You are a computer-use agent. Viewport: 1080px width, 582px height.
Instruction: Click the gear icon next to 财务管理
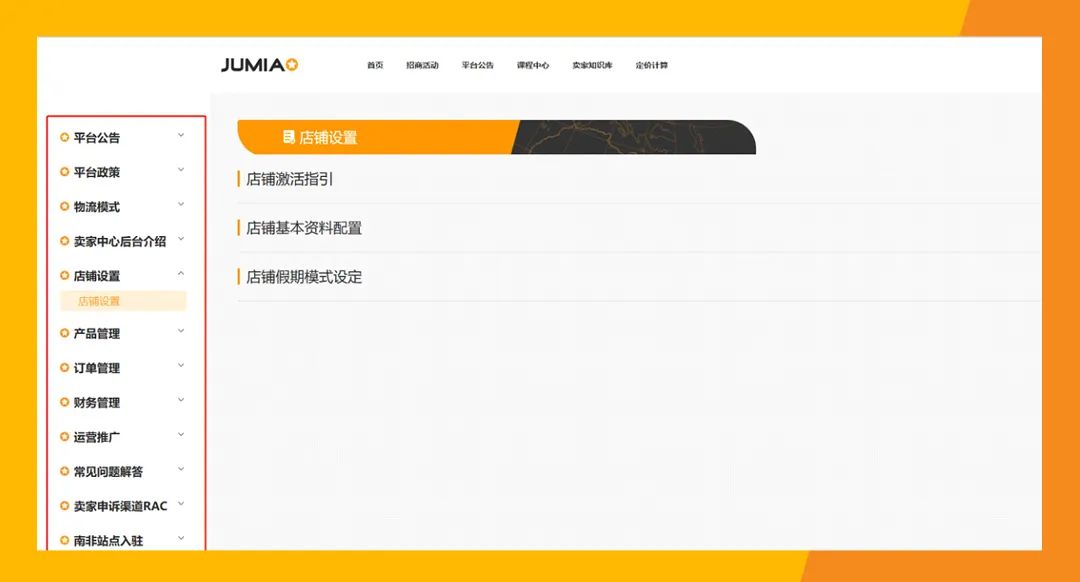tap(64, 402)
